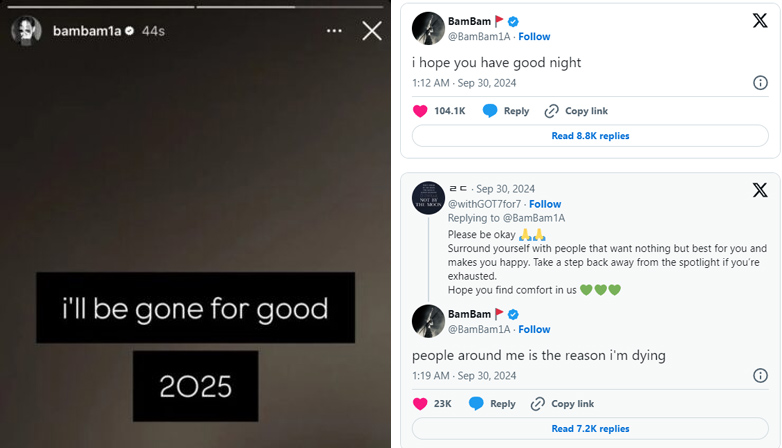Like the 'reason i'm dying' tweet heart

(421, 404)
